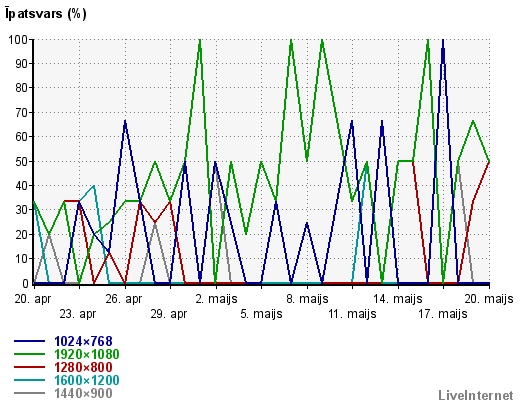Click the 14. maijs axis label
This screenshot has width=520, height=405.
398,299
